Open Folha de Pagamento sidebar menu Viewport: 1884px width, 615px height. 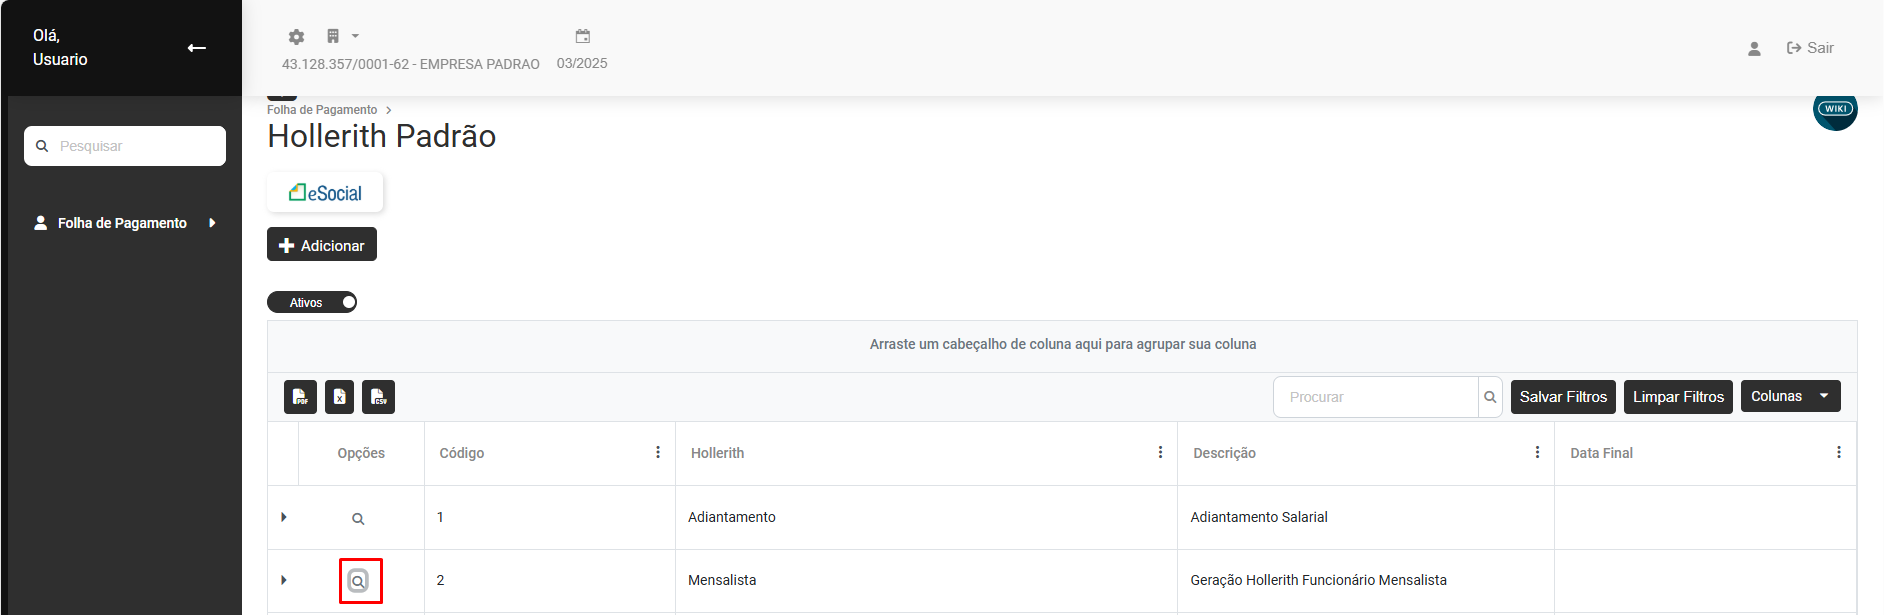[123, 223]
